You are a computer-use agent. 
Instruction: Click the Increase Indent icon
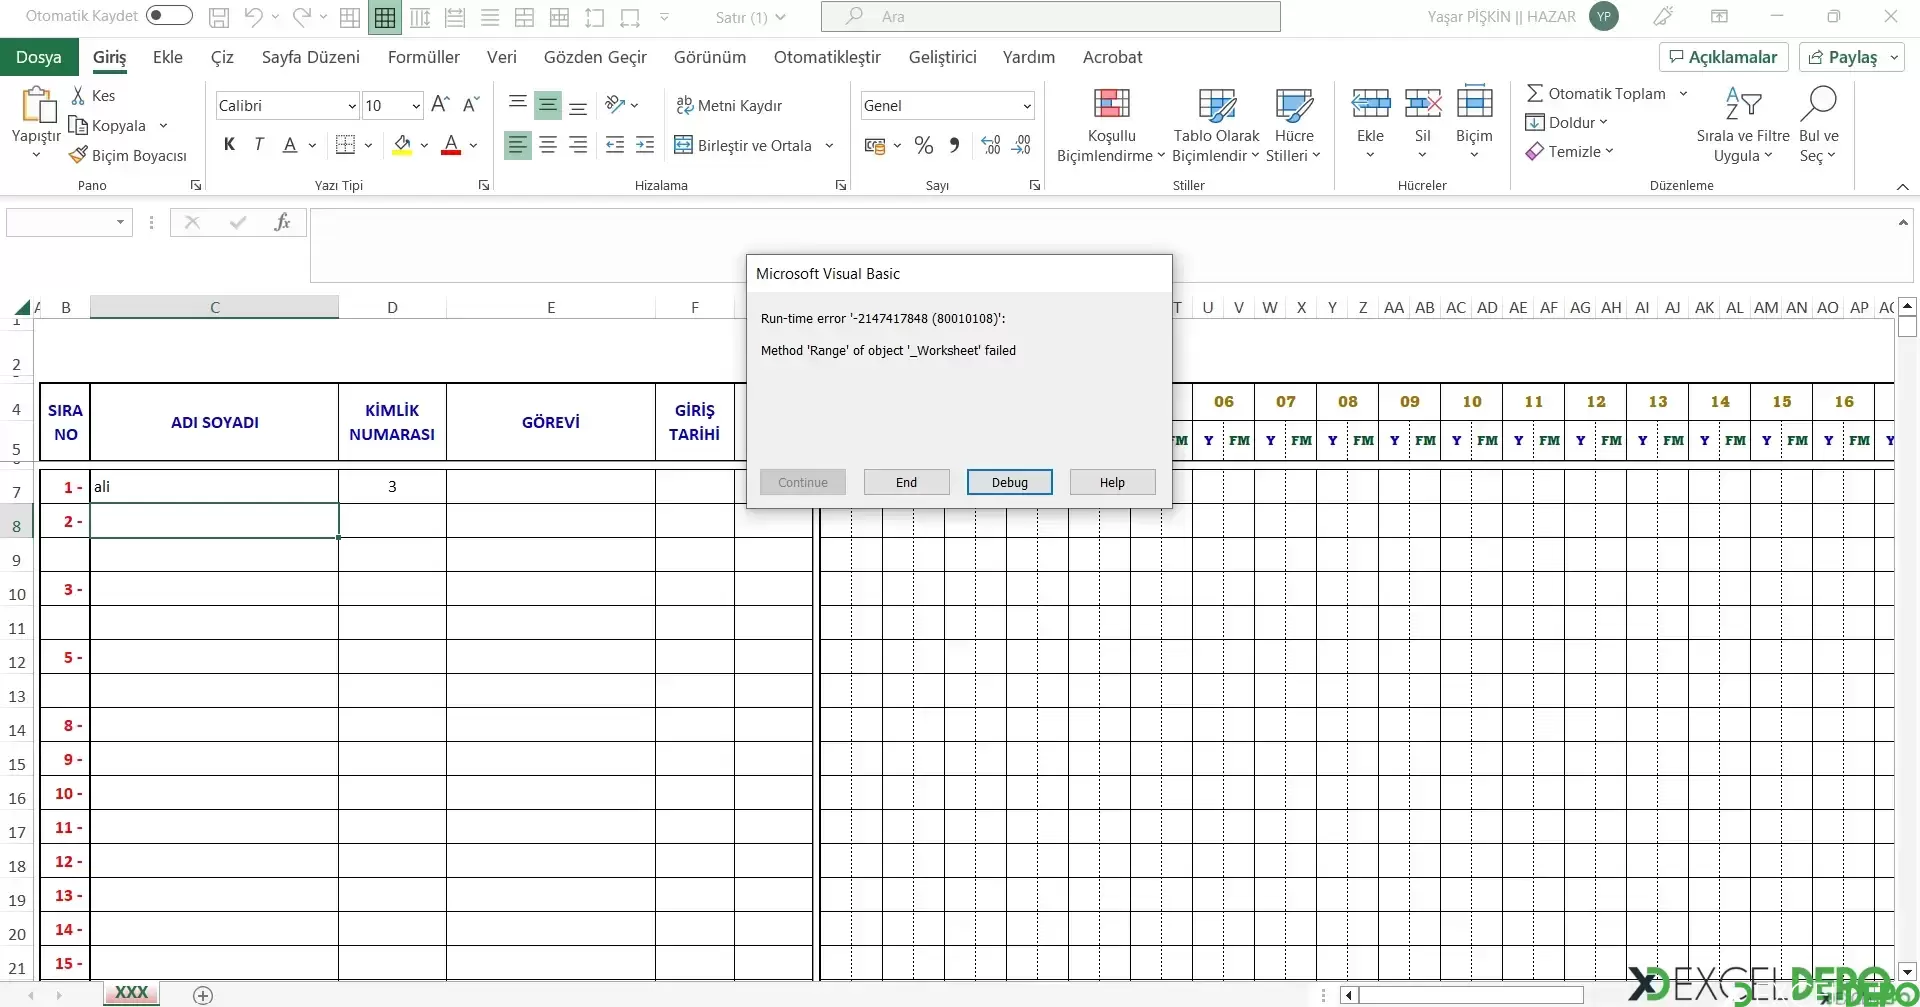point(645,145)
